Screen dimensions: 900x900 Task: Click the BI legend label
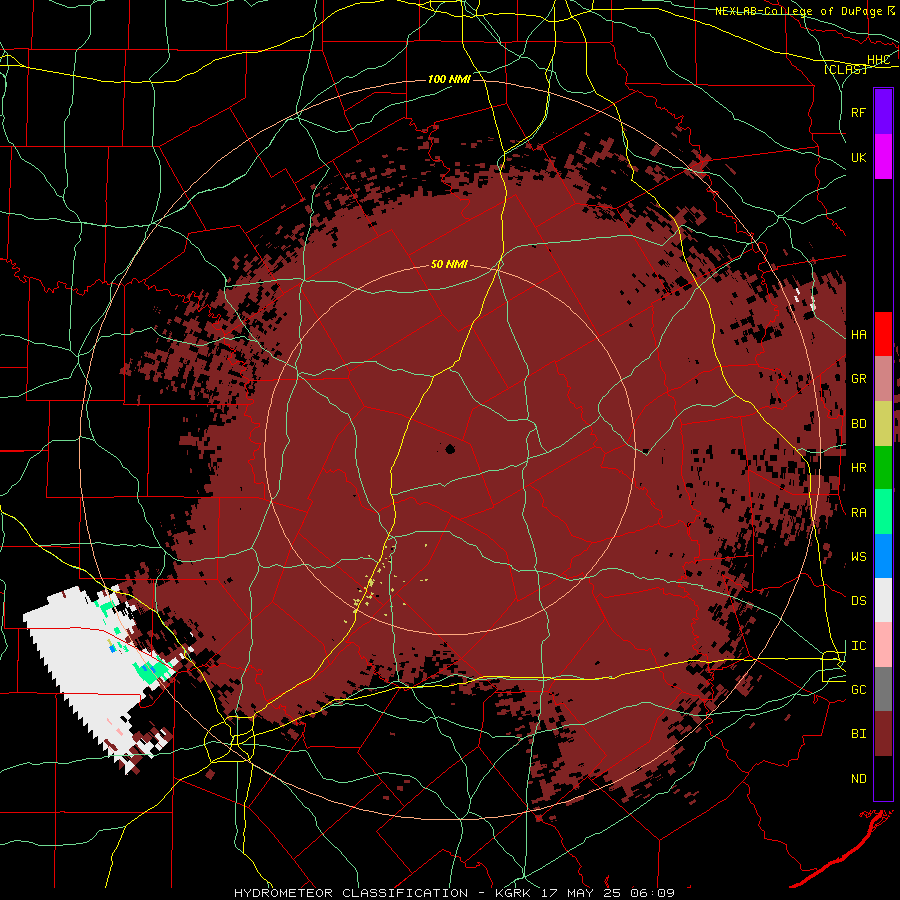tap(859, 734)
